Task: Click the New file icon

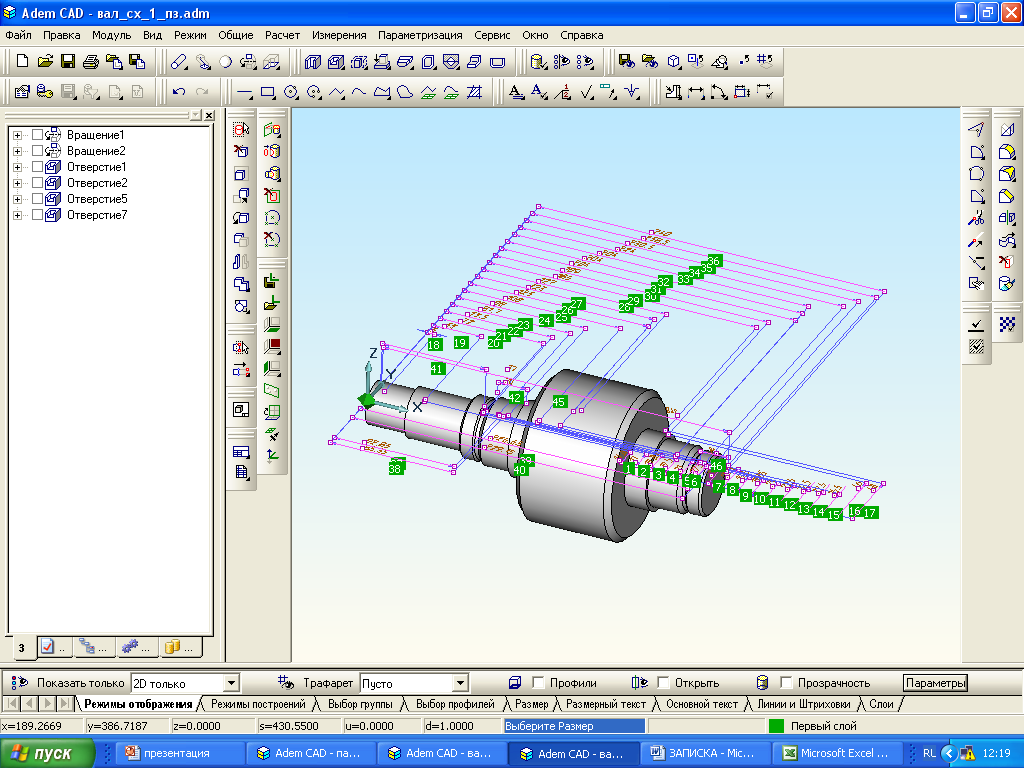Action: tap(22, 61)
